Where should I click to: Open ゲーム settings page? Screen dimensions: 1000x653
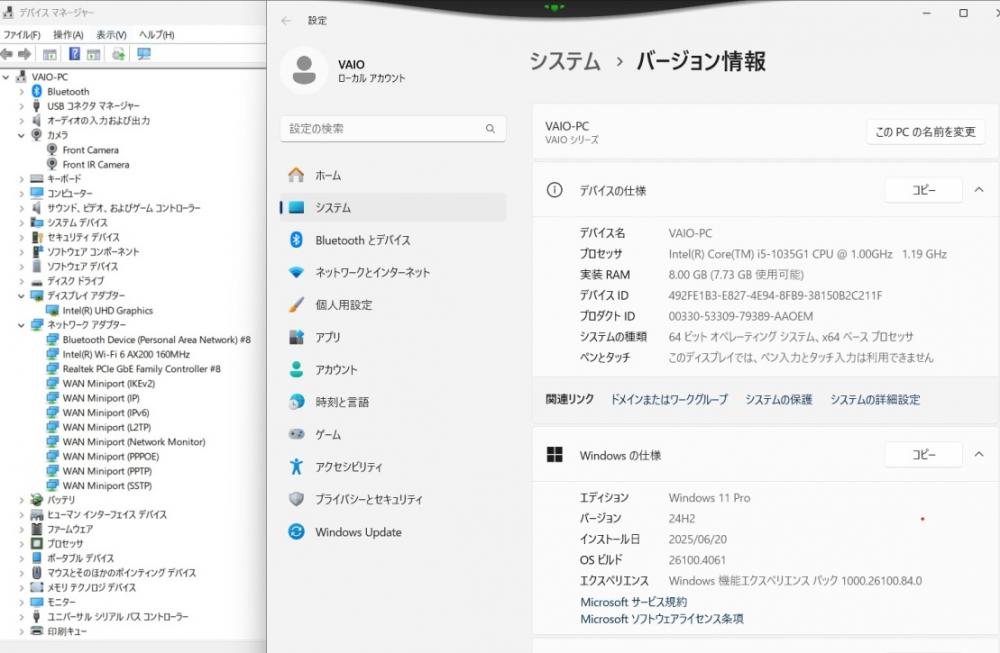point(393,434)
